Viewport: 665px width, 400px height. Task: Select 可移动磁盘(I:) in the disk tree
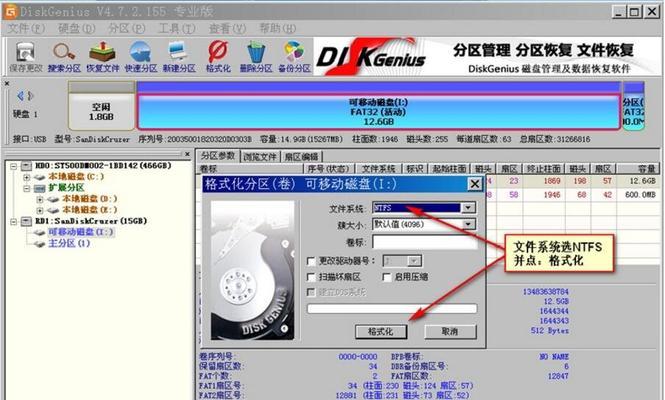tap(81, 232)
